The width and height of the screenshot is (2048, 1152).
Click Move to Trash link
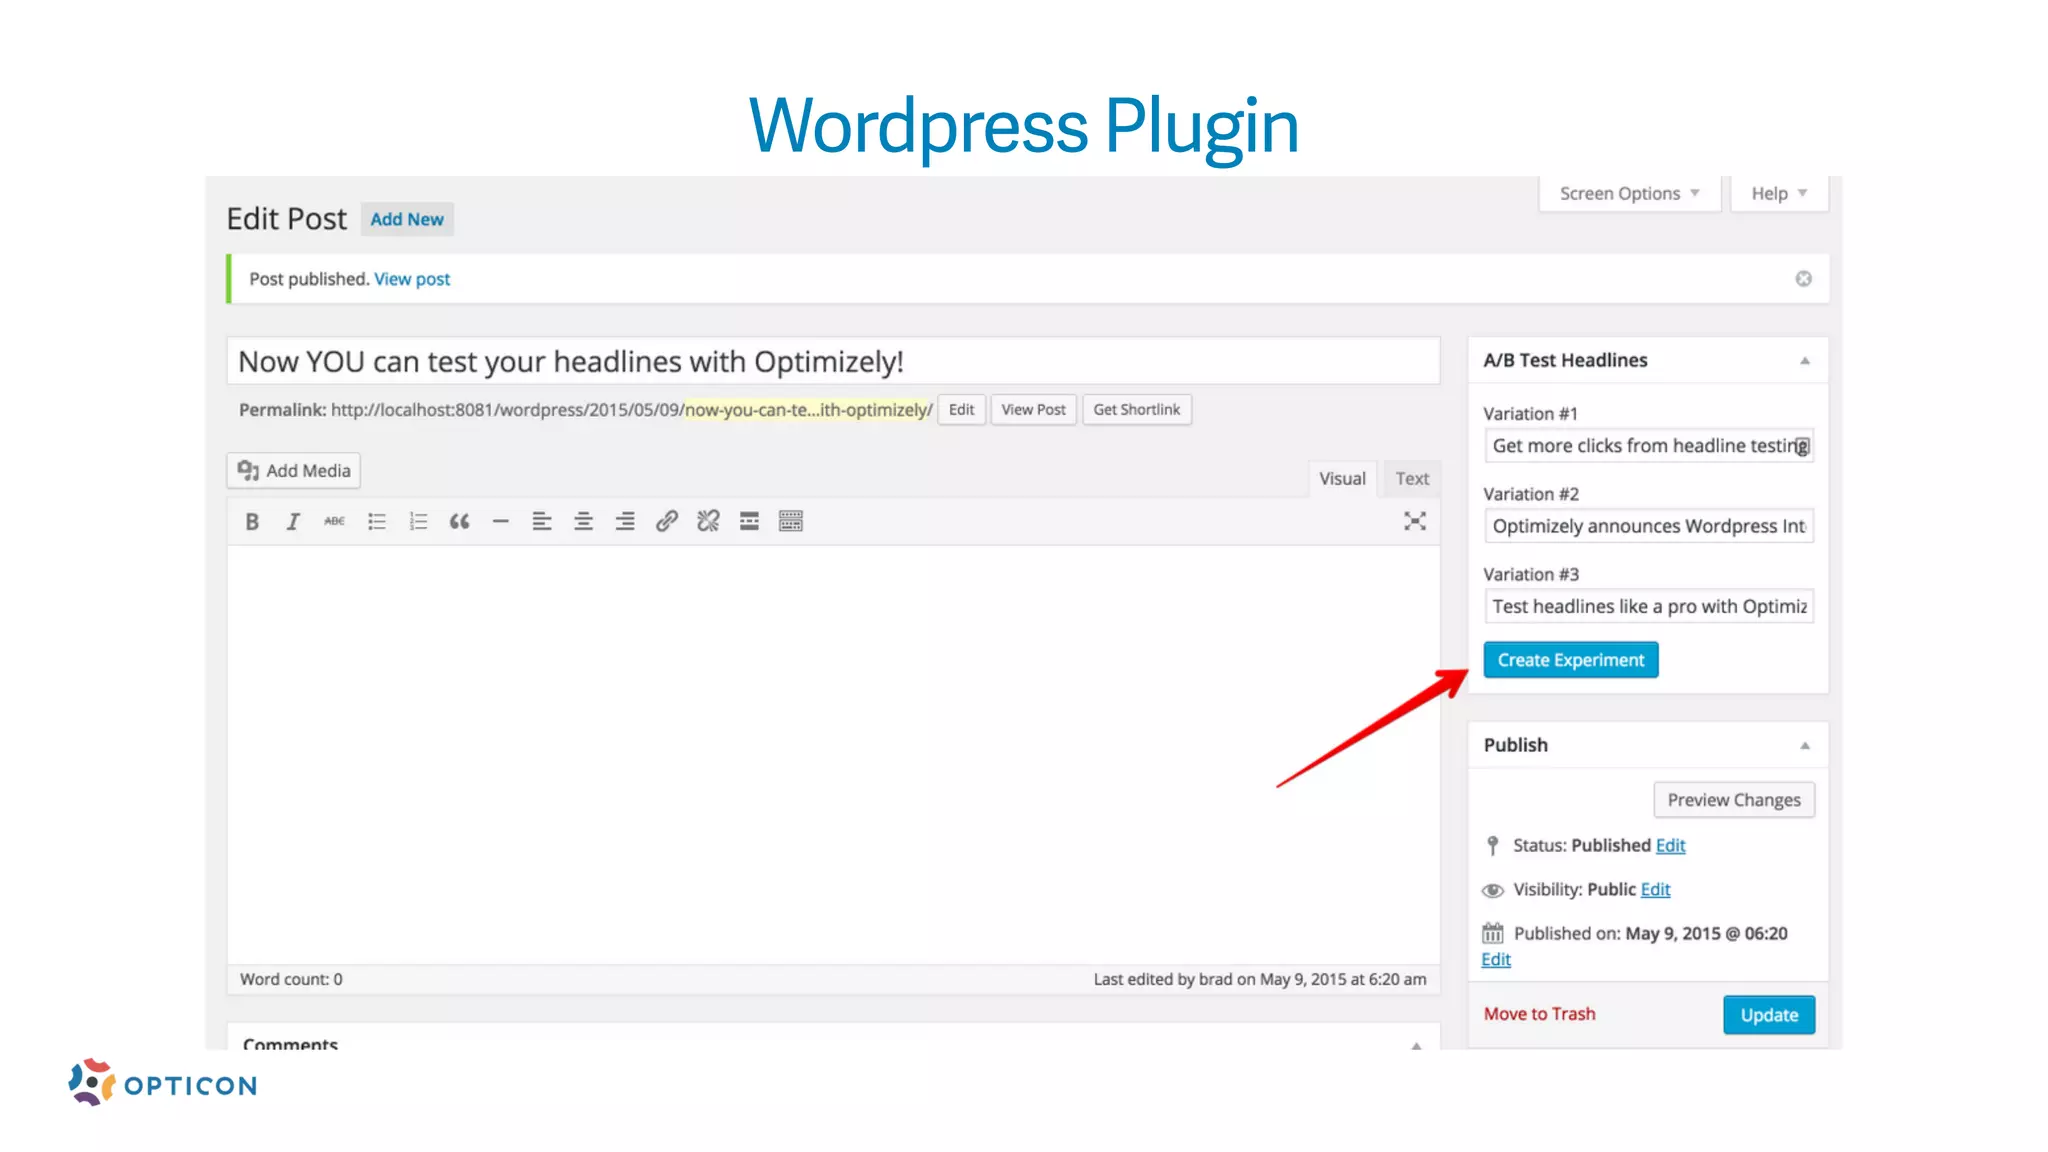click(x=1539, y=1014)
